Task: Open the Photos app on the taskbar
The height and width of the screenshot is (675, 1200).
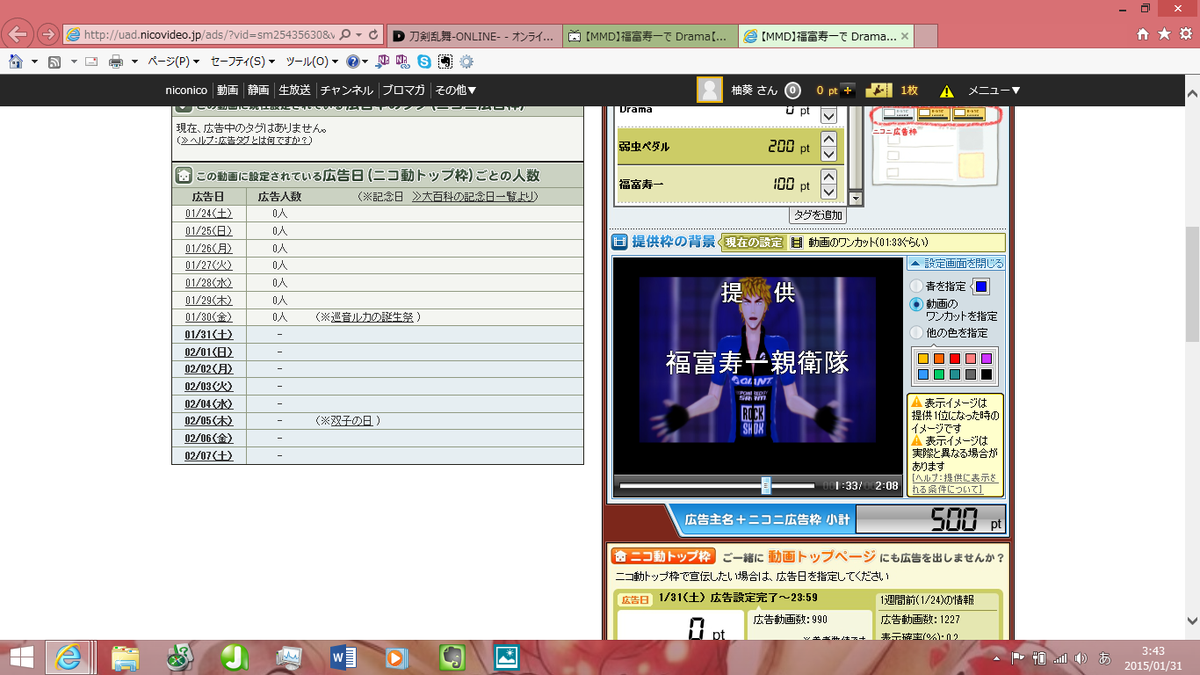Action: click(507, 657)
